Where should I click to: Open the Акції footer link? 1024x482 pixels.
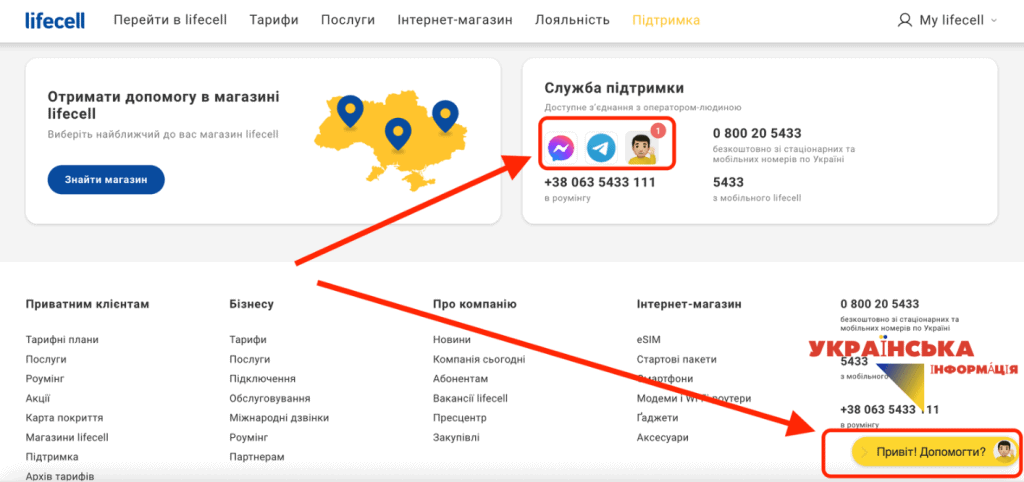pyautogui.click(x=38, y=398)
